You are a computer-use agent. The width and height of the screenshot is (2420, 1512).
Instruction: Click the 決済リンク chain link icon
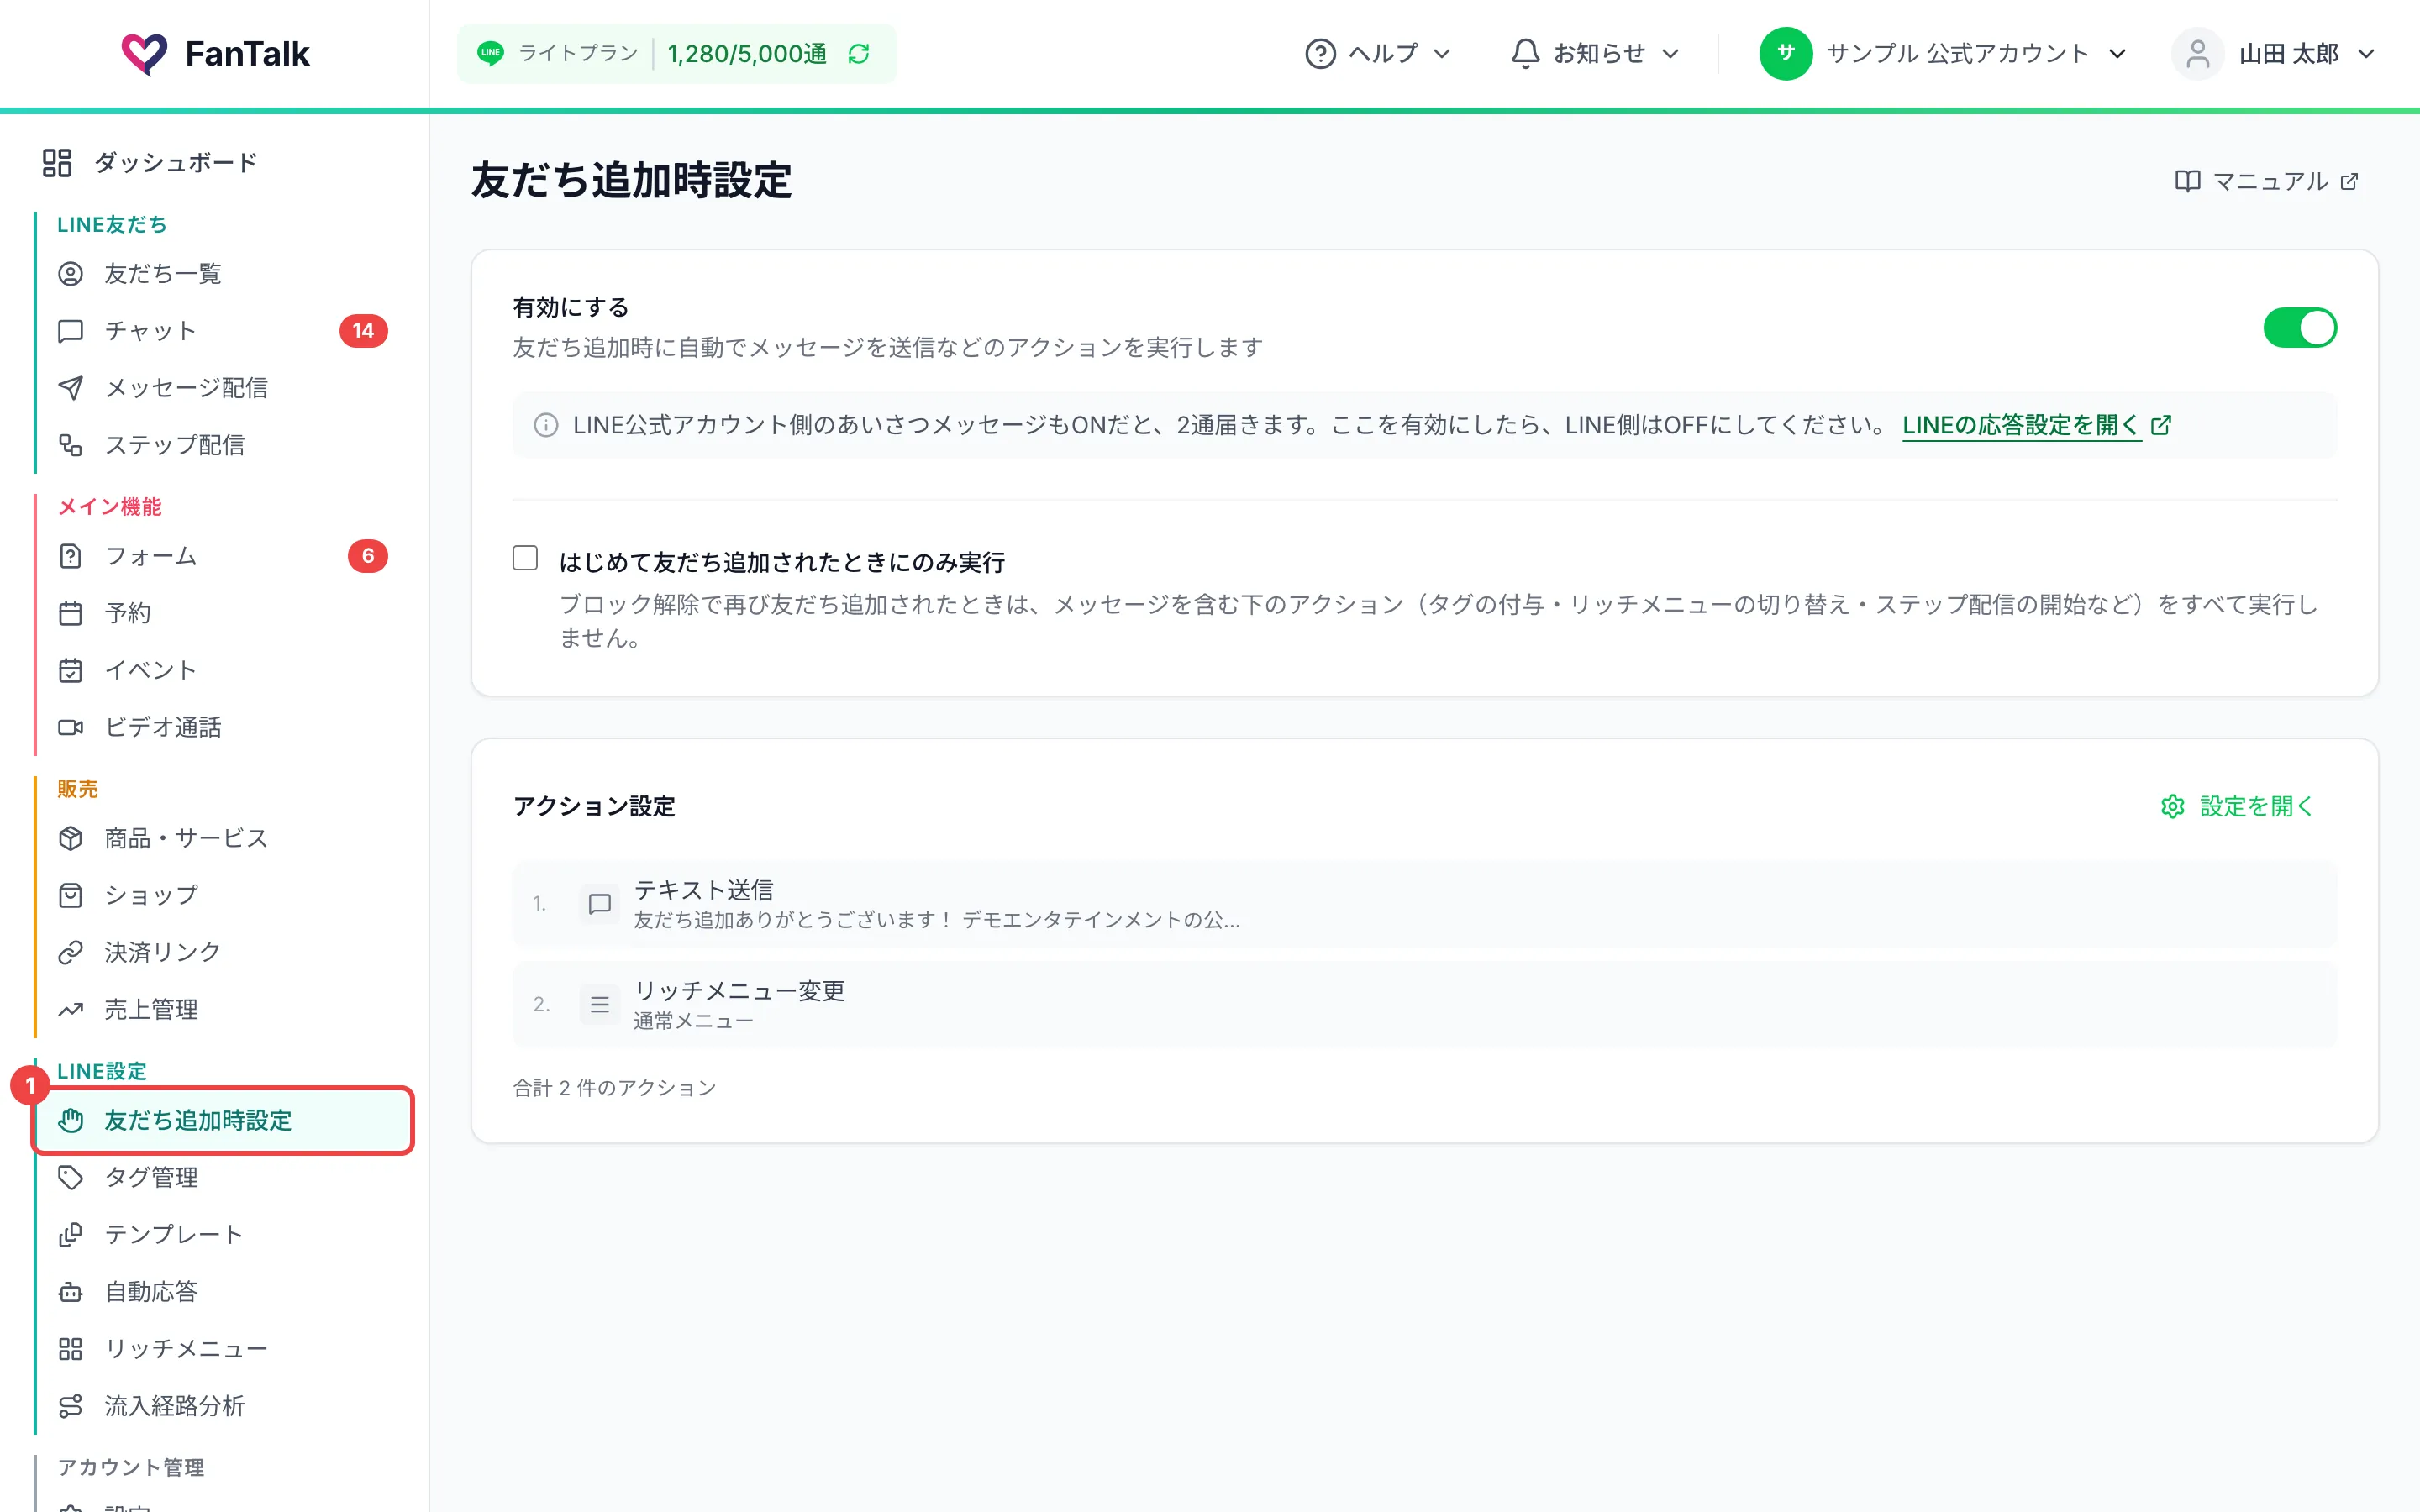pos(70,952)
